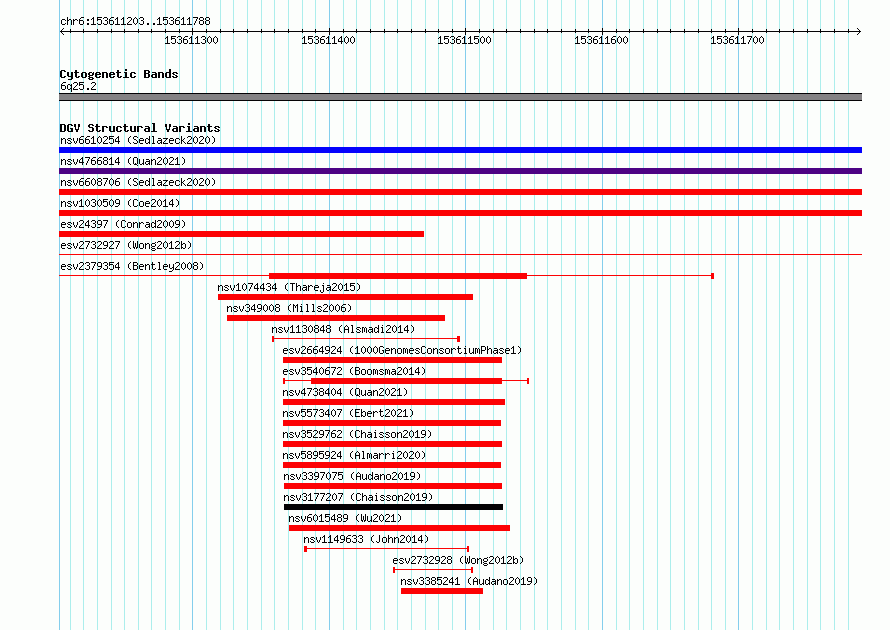Select the blue nsv6610254 variant bar

tap(460, 150)
